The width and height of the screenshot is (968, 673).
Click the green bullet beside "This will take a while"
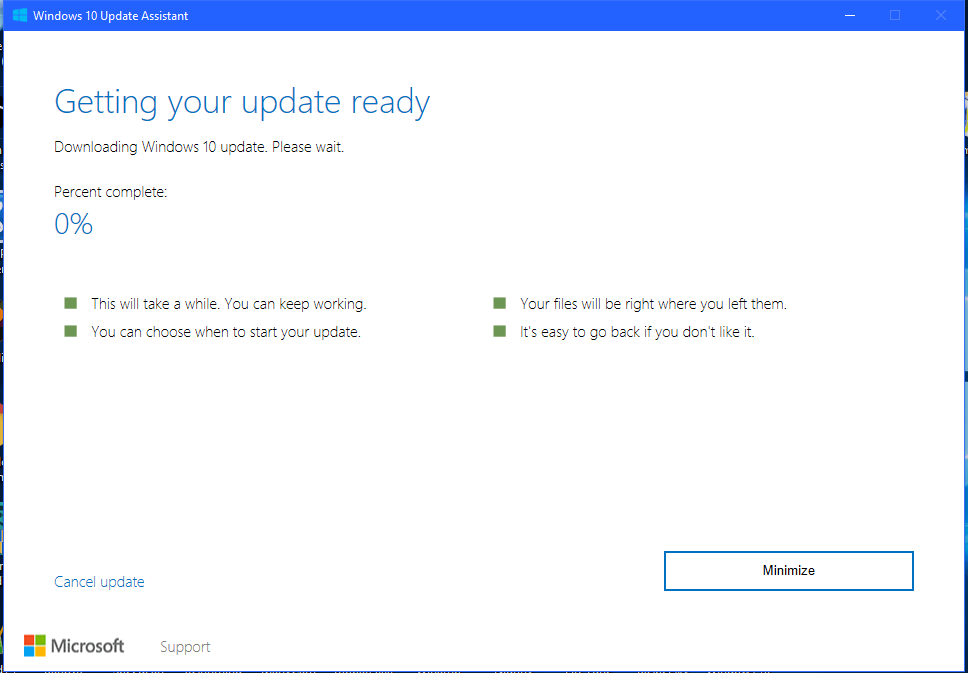[70, 303]
